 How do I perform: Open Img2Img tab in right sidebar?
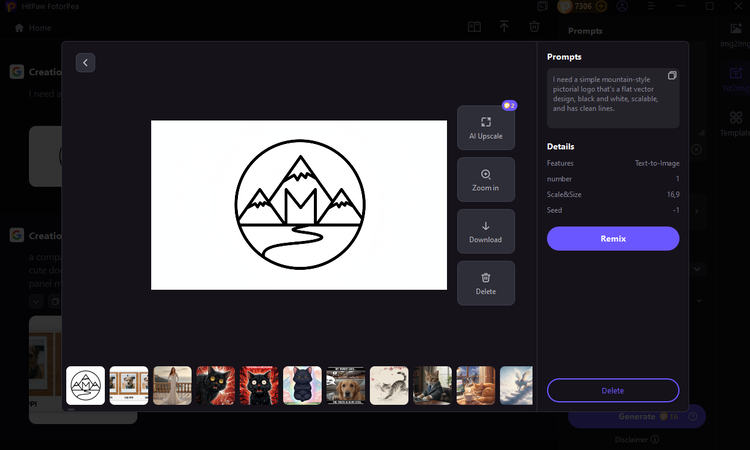(x=736, y=35)
